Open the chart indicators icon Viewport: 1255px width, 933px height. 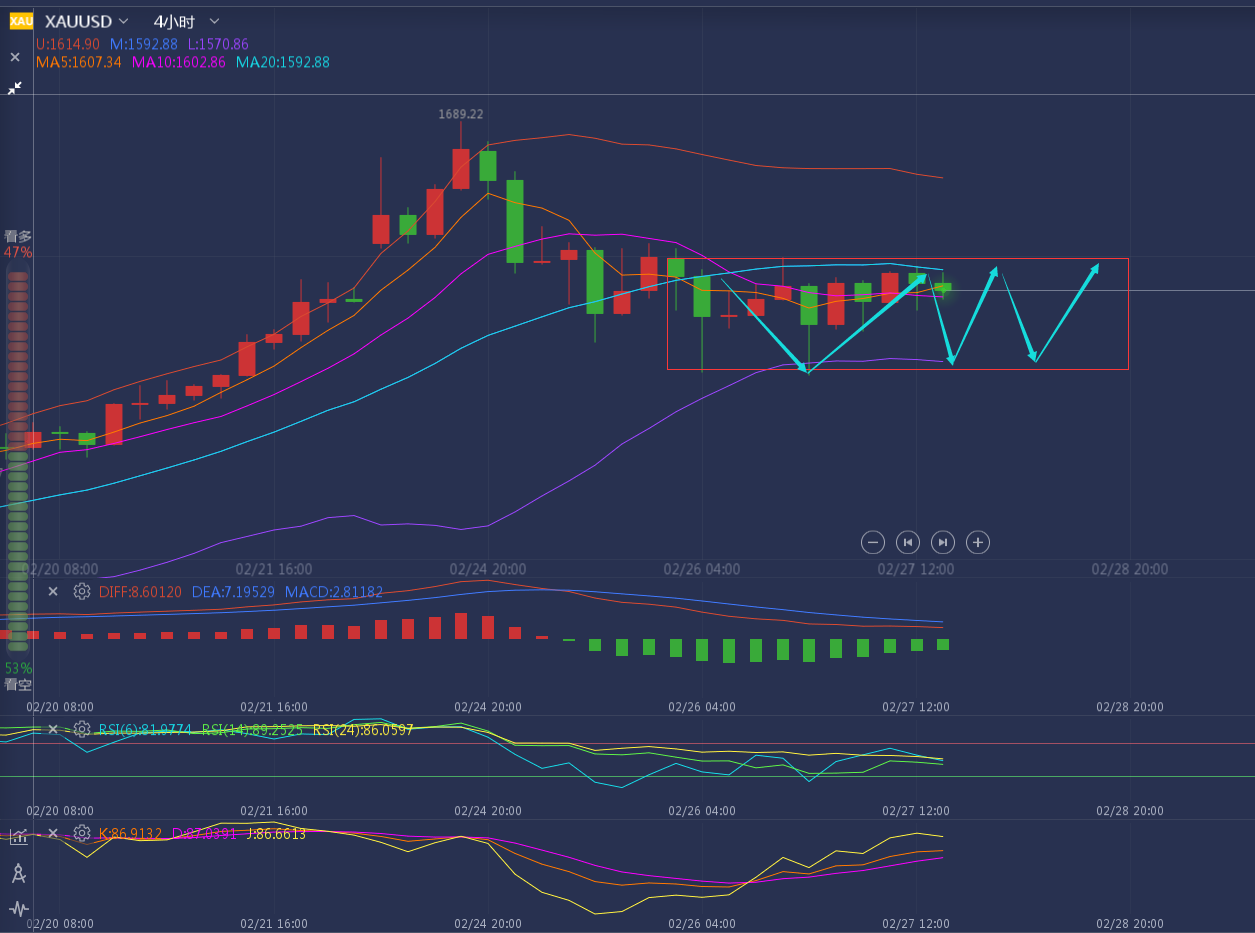tap(18, 836)
